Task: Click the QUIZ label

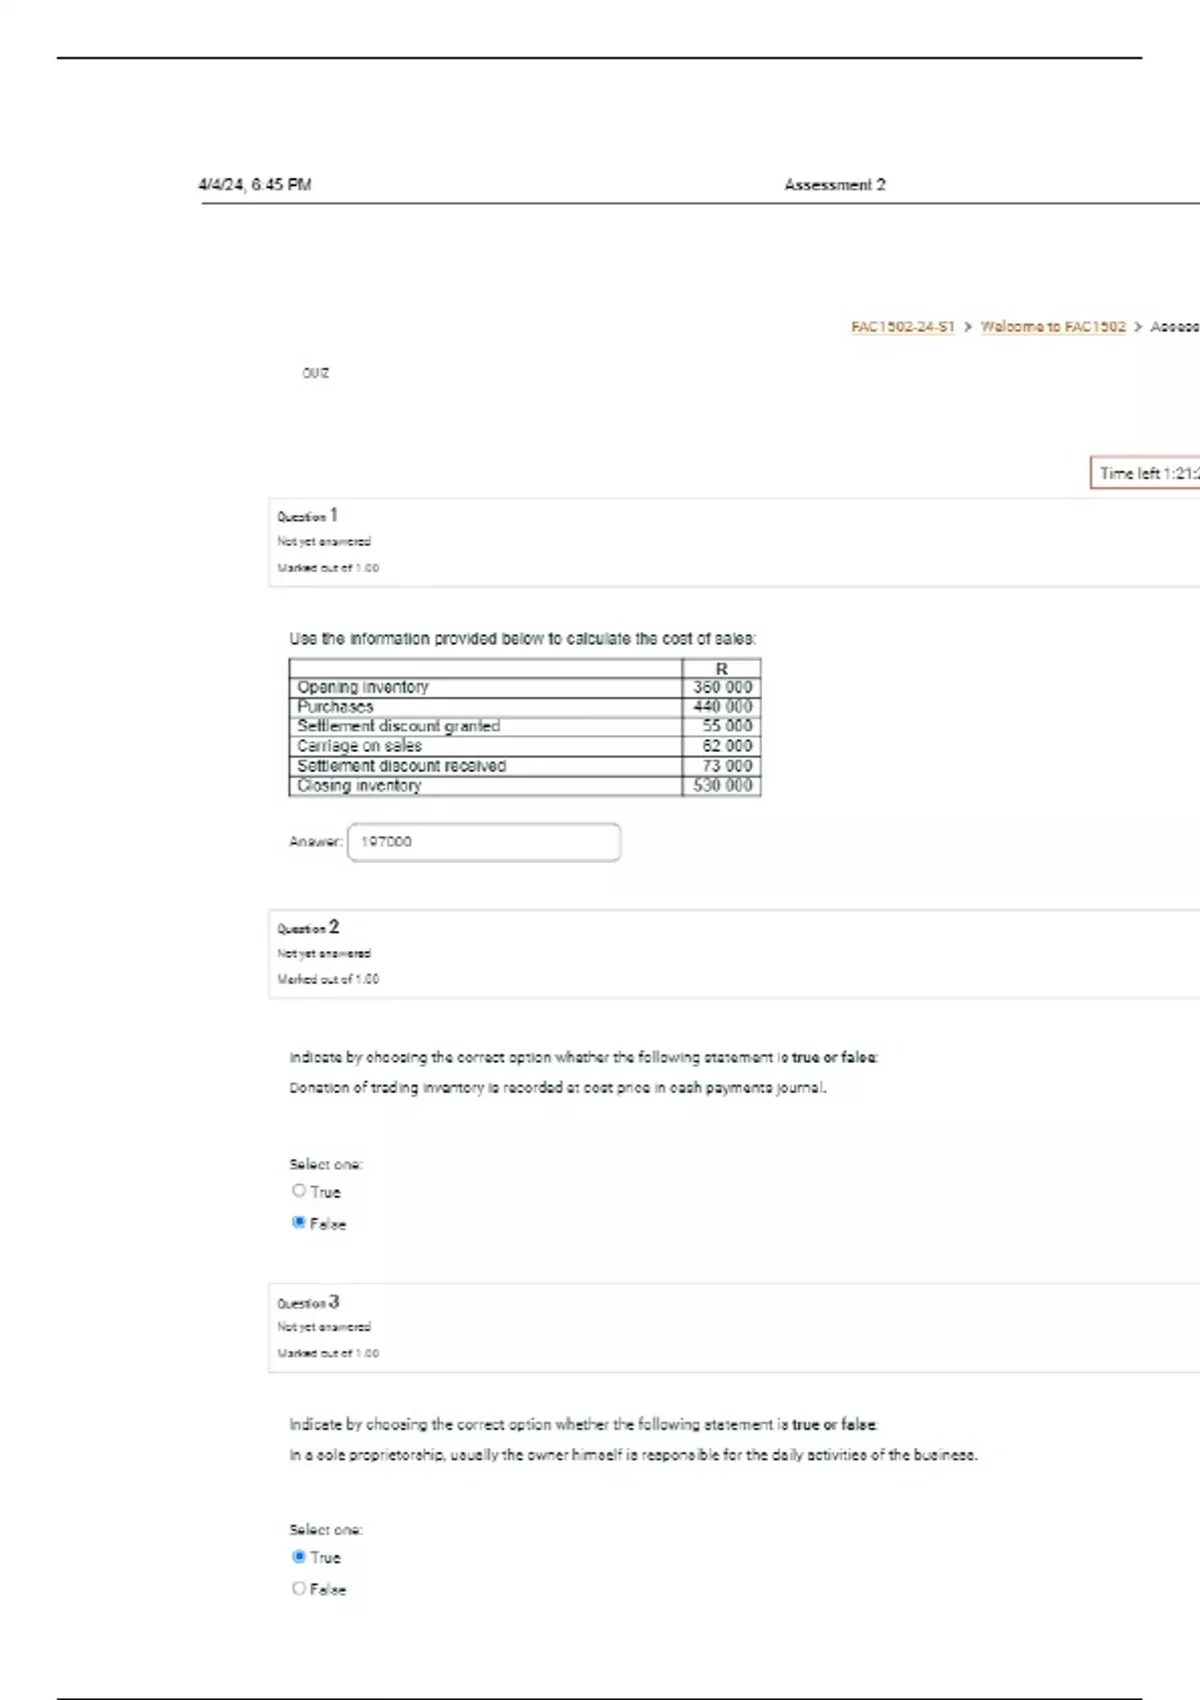Action: (x=316, y=373)
